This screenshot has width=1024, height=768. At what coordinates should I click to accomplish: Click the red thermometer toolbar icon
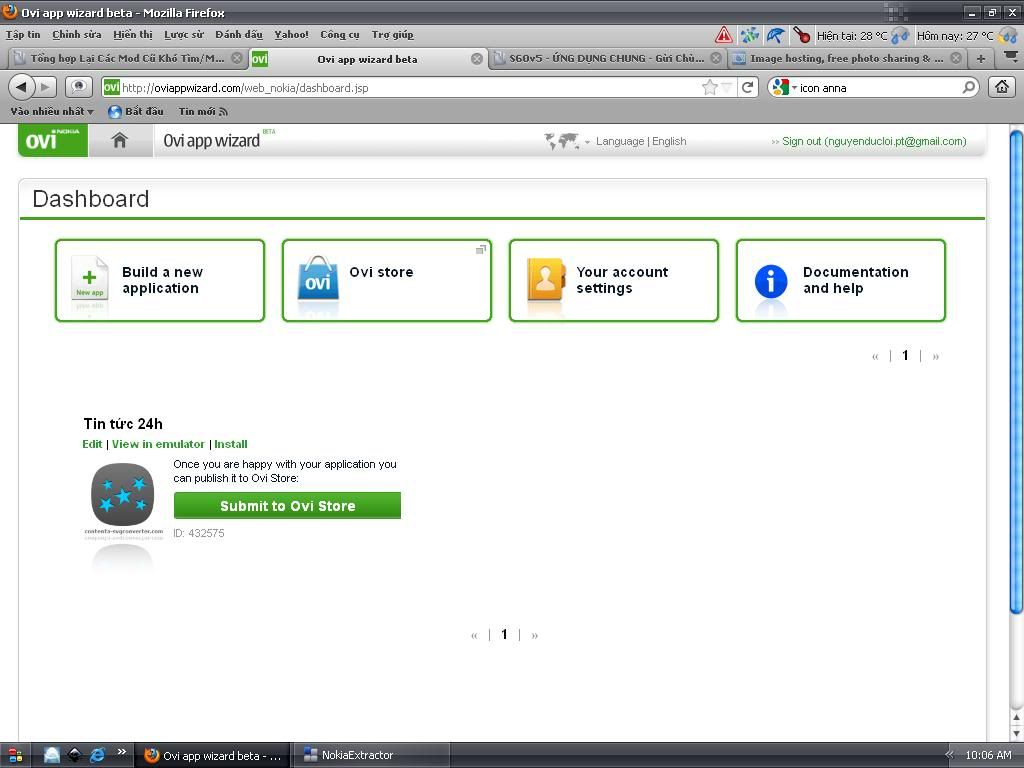pos(801,35)
